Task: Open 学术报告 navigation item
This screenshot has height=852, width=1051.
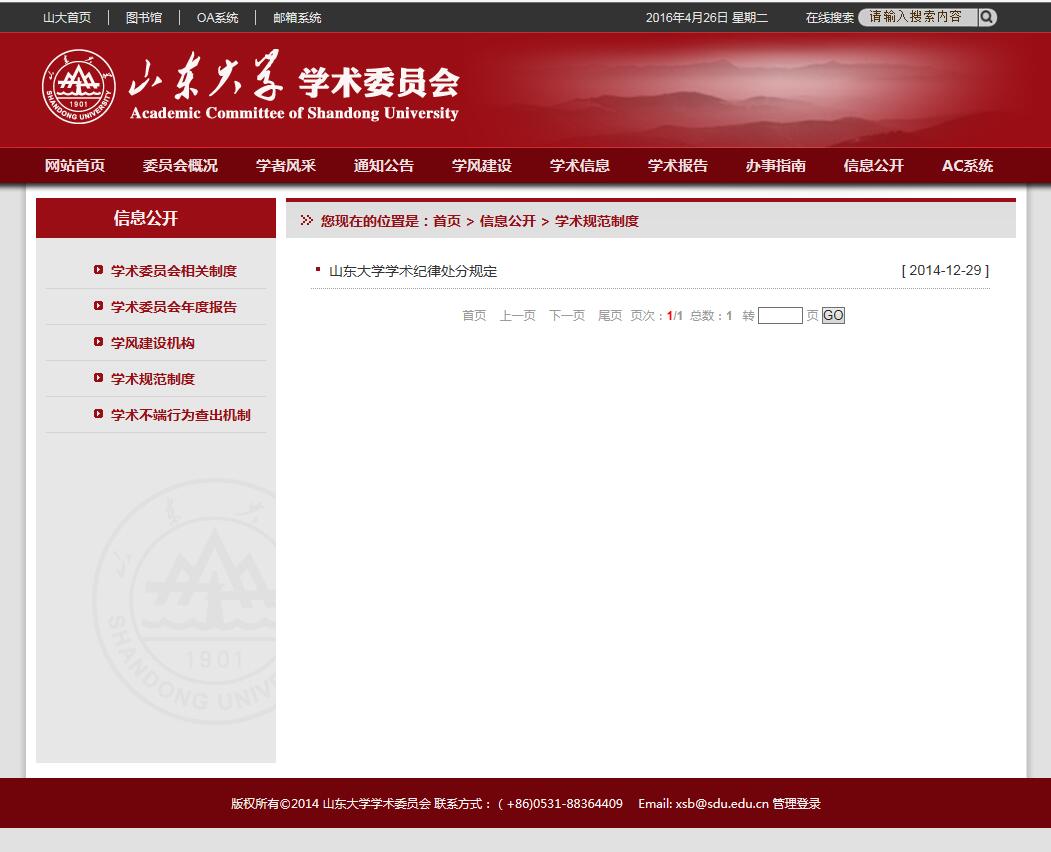Action: click(678, 166)
